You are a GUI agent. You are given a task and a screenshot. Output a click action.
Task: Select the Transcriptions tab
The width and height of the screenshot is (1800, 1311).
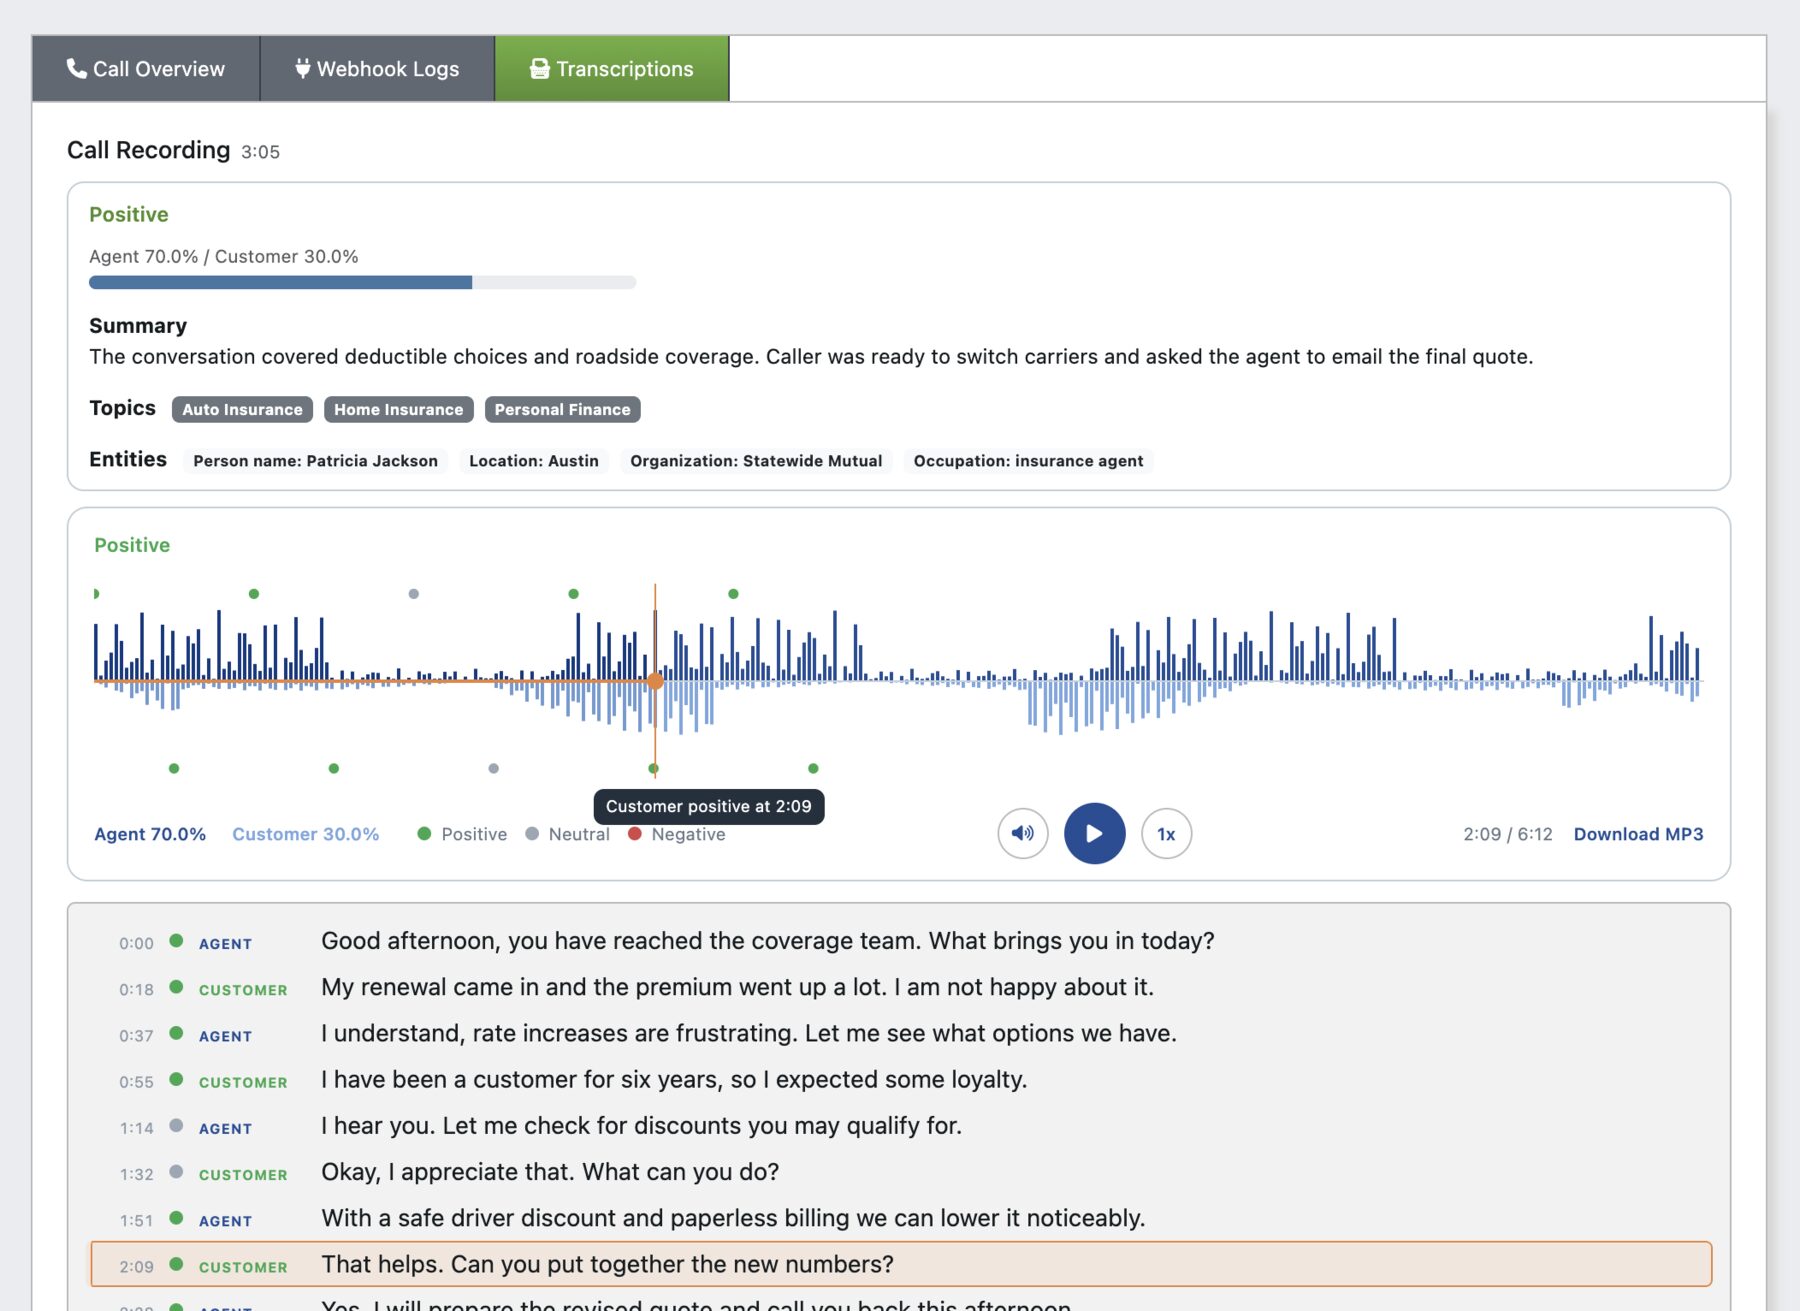coord(612,69)
